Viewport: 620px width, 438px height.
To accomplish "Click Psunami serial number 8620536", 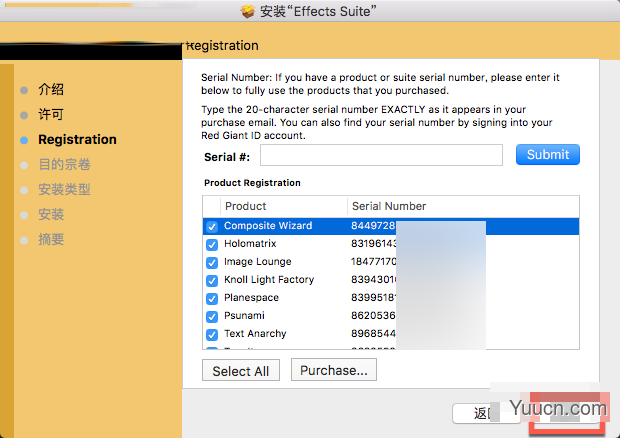I will click(373, 315).
